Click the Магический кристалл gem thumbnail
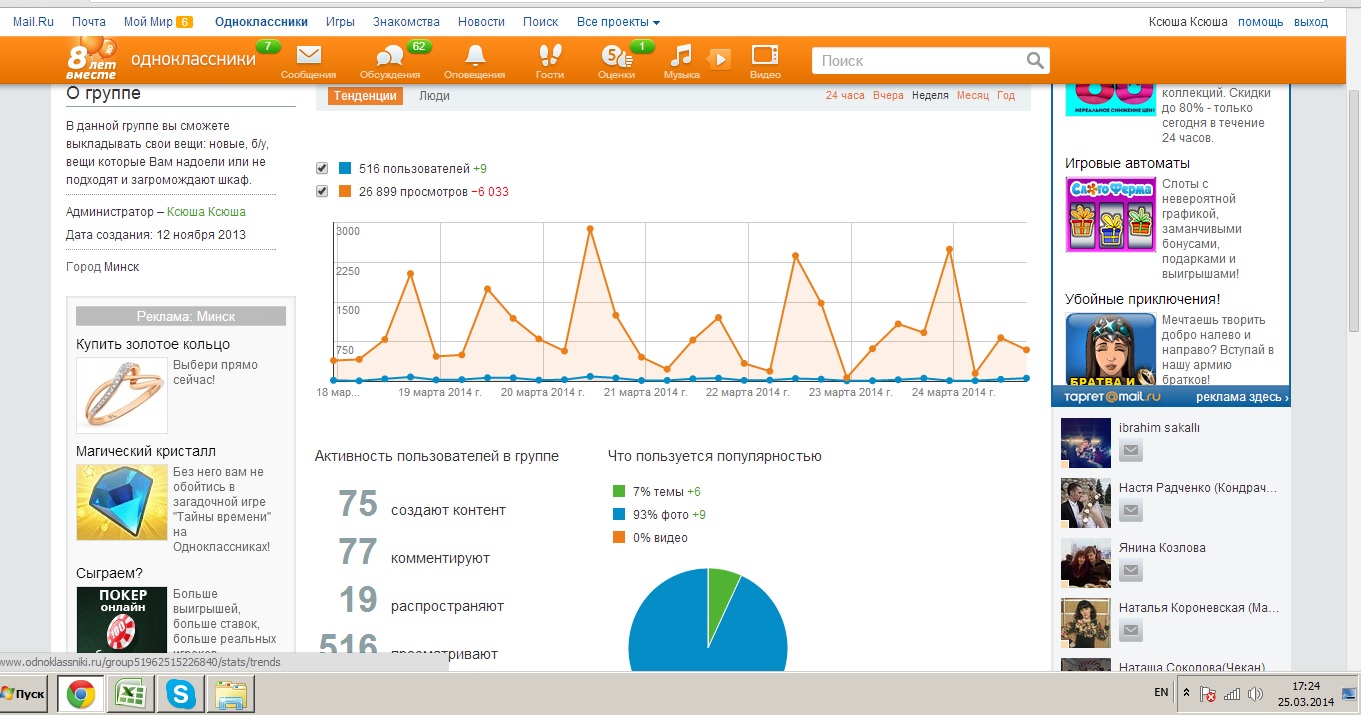The height and width of the screenshot is (715, 1361). [121, 502]
